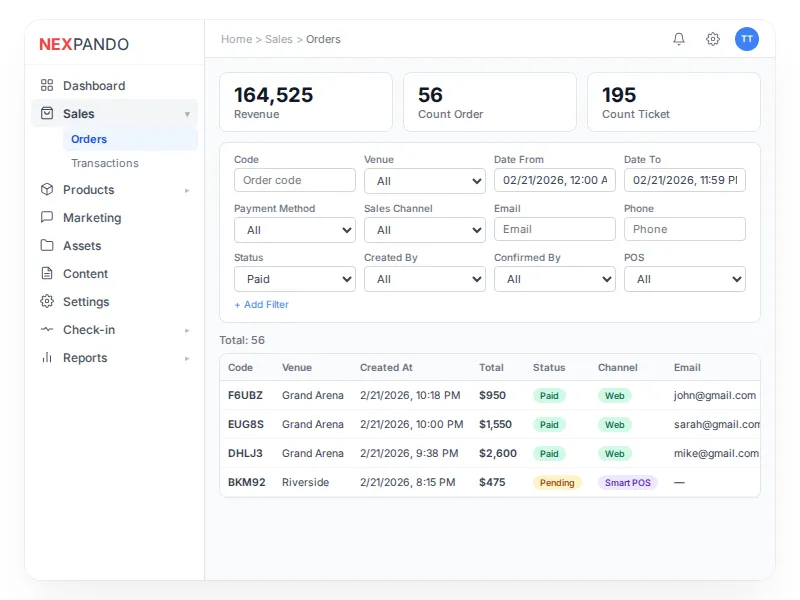Click the Smart POS channel badge
The image size is (800, 600).
(628, 483)
